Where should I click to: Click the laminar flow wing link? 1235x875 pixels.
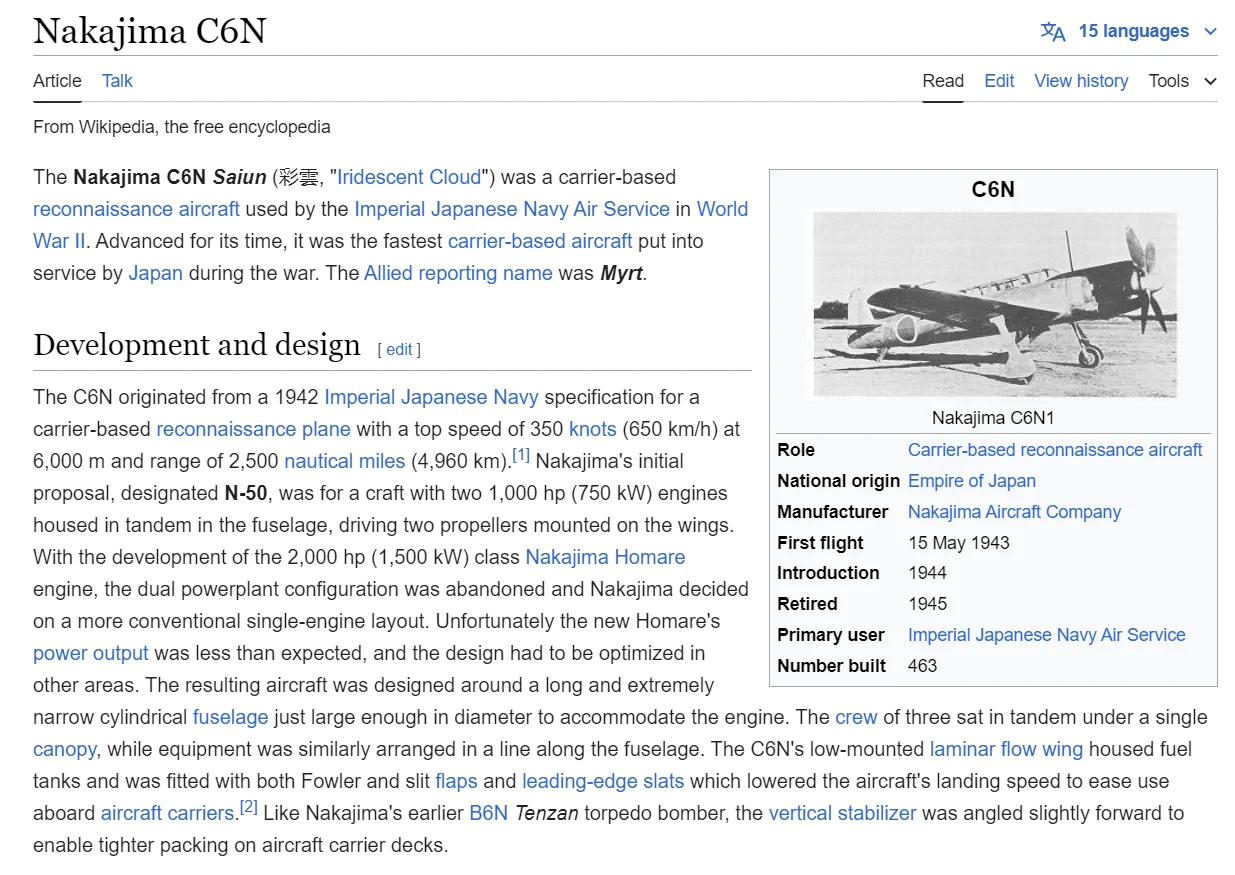click(x=1006, y=749)
